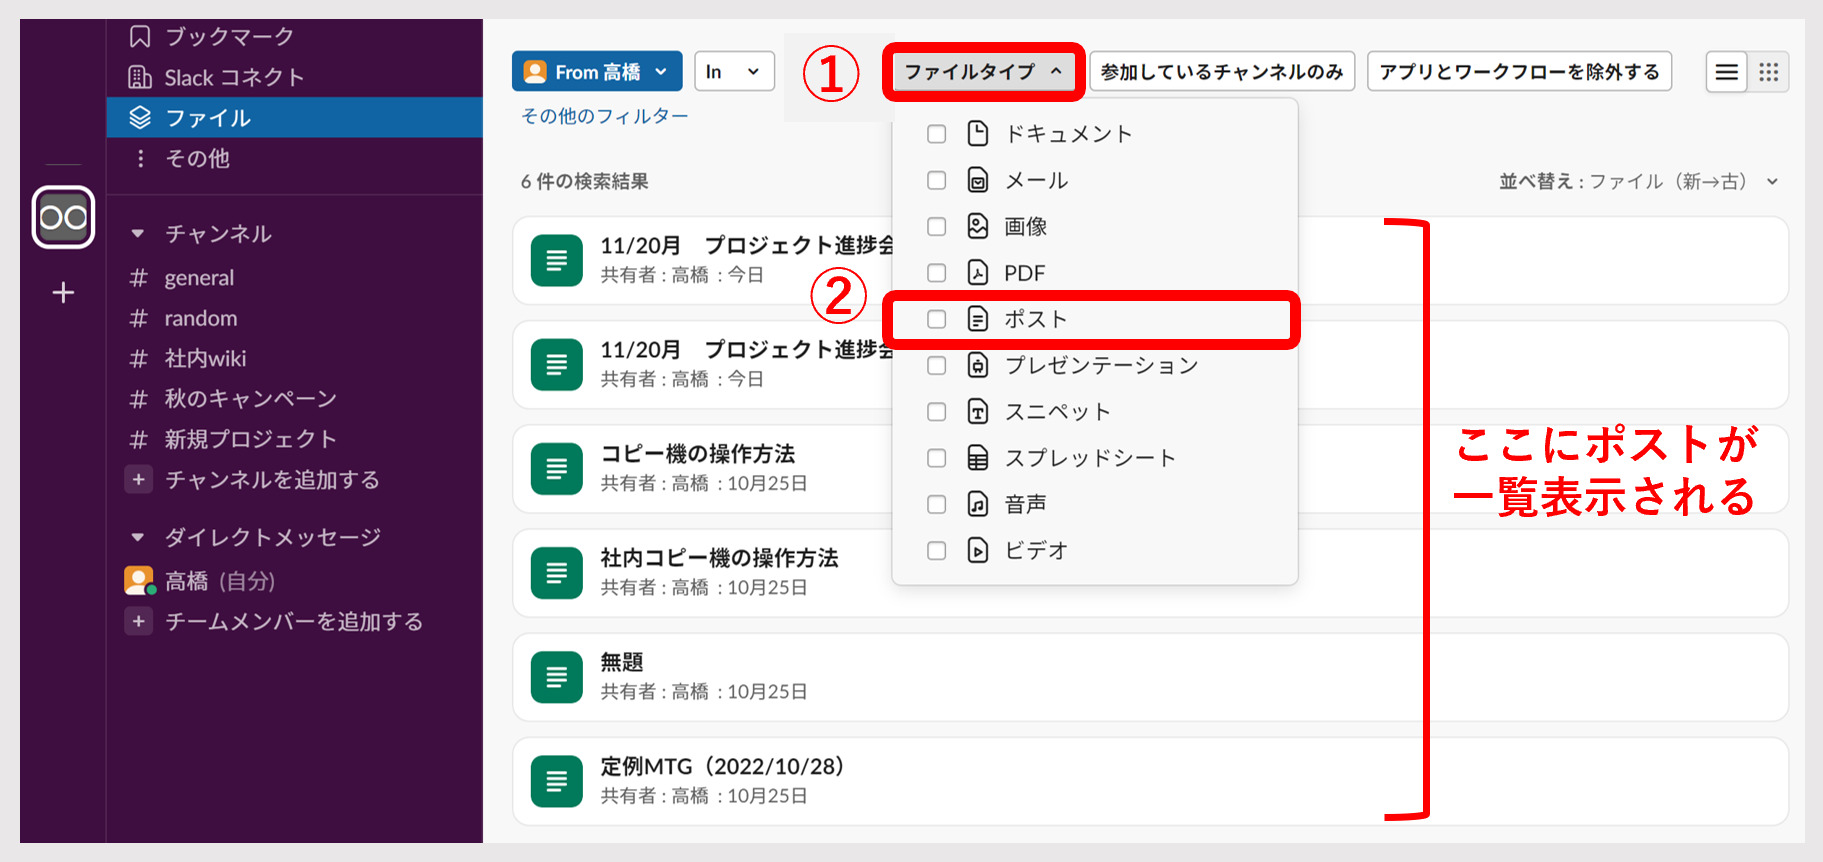Check the メール checkbox
Viewport: 1823px width, 862px height.
click(936, 180)
